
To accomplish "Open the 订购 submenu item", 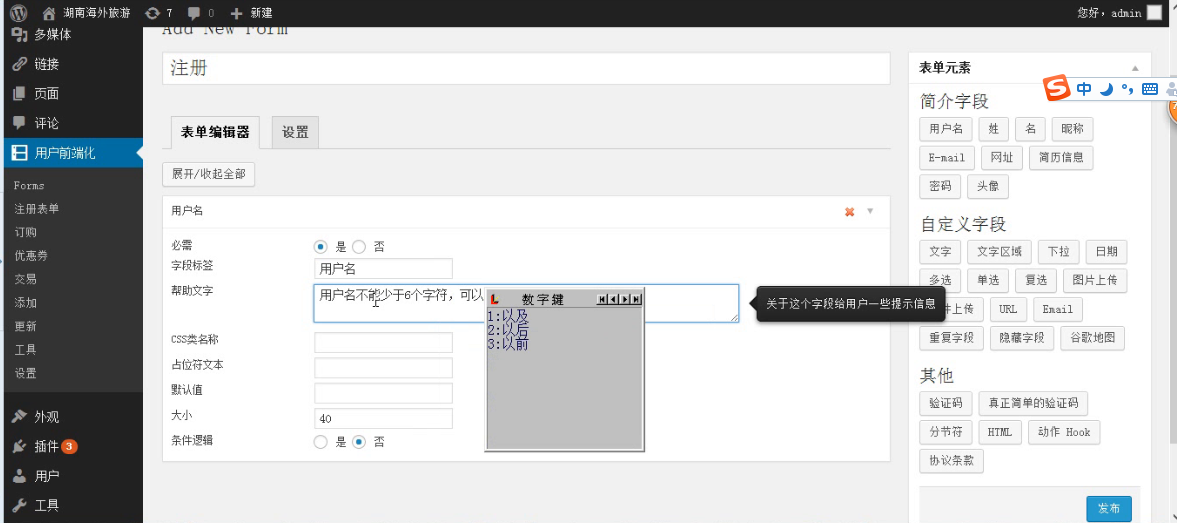I will click(x=25, y=232).
